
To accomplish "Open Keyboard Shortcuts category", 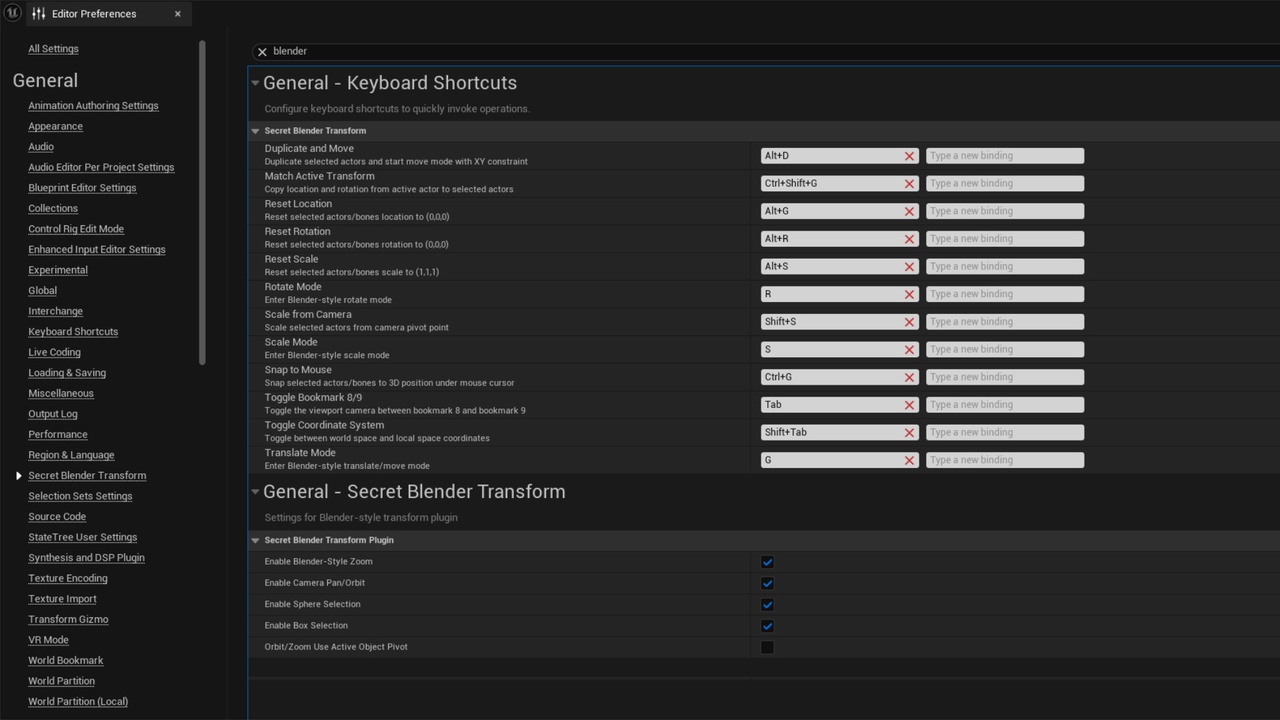I will pyautogui.click(x=73, y=332).
